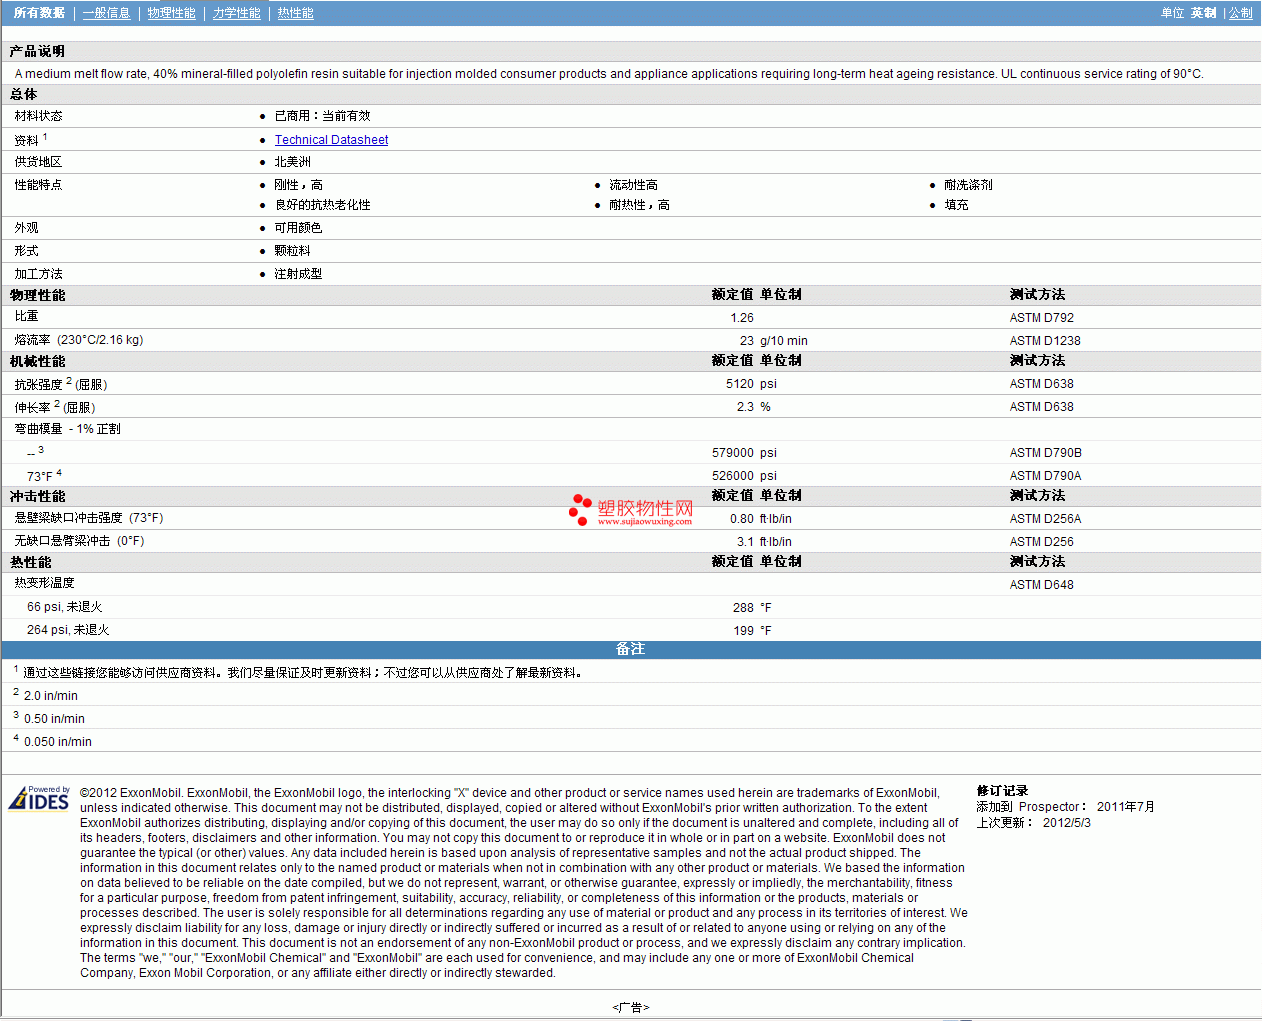The image size is (1262, 1021).
Task: Switch to the 一般信息 tab
Action: pos(106,13)
